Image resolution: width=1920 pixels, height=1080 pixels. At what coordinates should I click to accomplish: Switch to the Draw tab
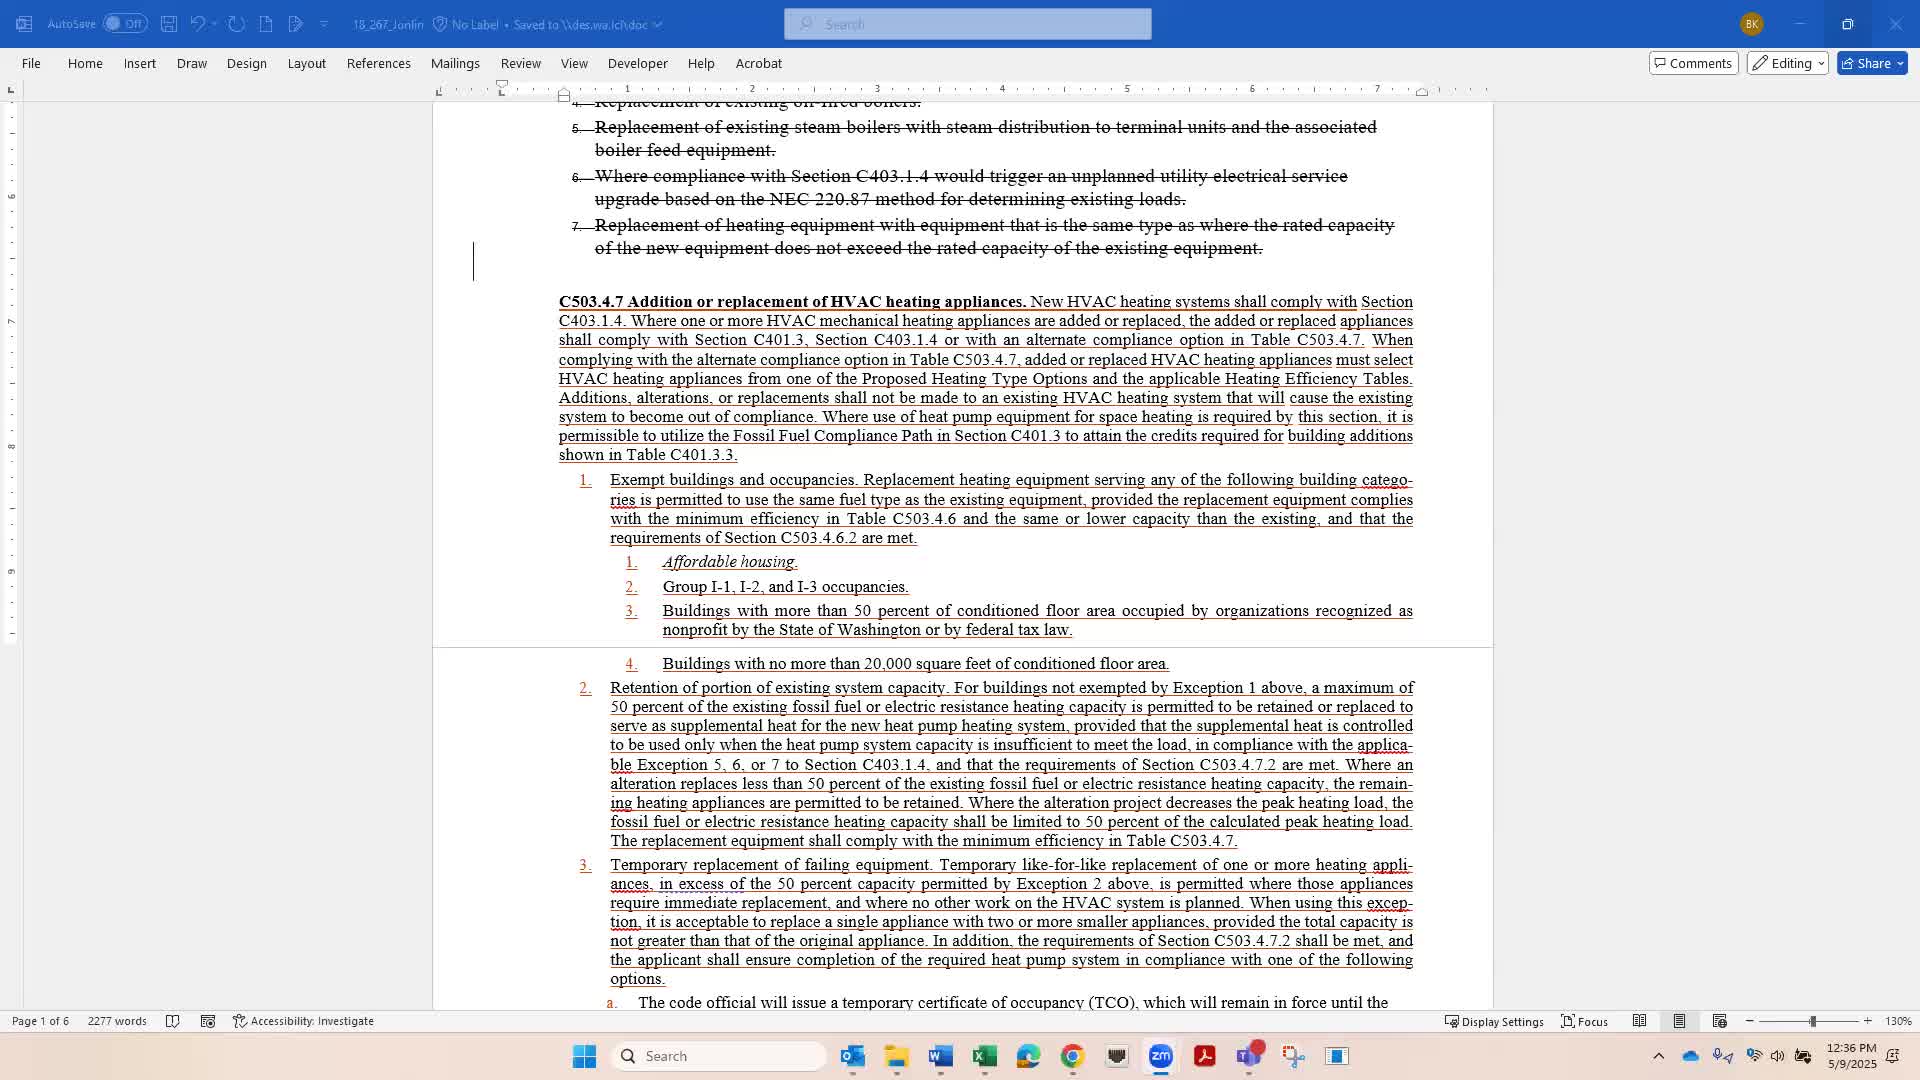coord(192,63)
